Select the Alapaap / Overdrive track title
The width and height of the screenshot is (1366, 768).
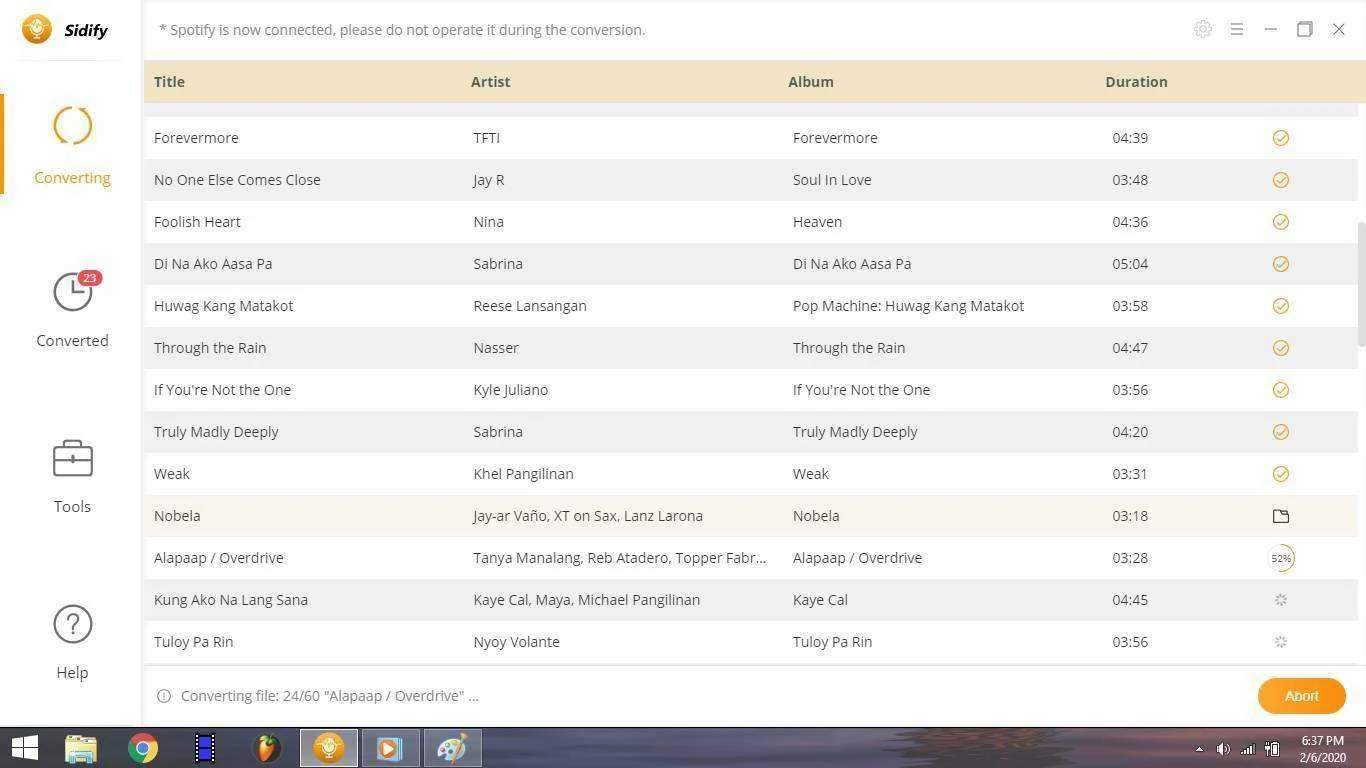pyautogui.click(x=218, y=558)
